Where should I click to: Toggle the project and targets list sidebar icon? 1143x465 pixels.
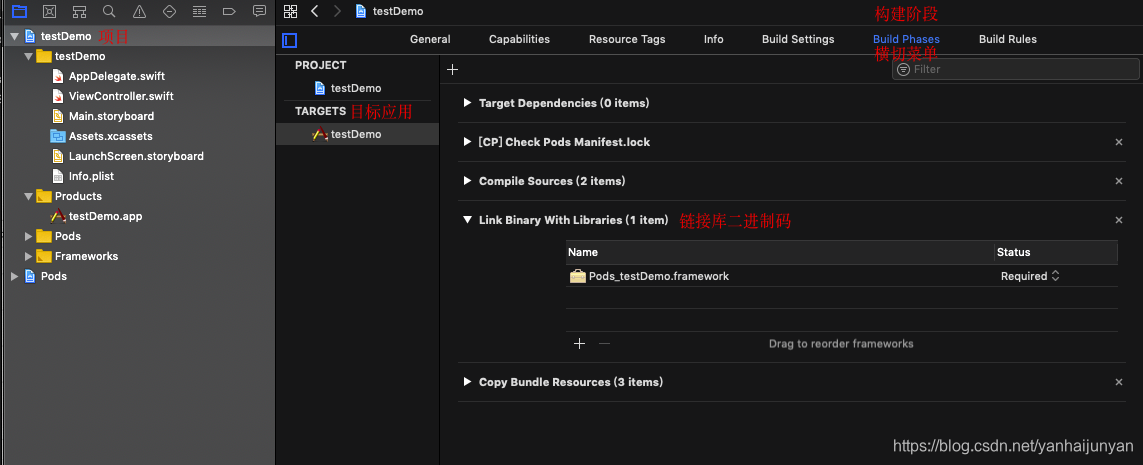pos(289,40)
